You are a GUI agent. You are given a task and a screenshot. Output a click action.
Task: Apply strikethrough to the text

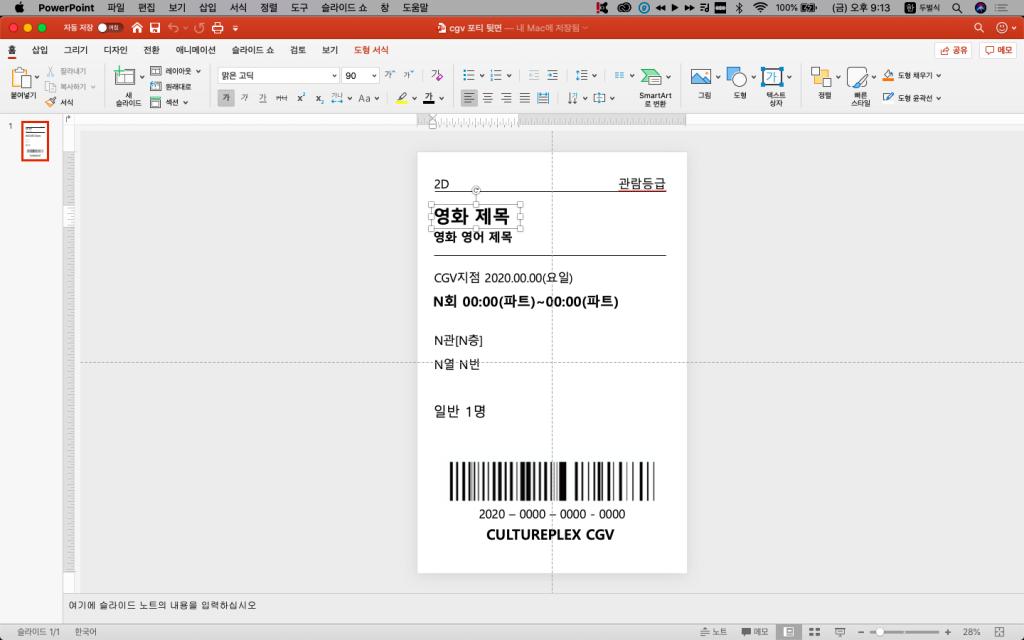point(281,98)
